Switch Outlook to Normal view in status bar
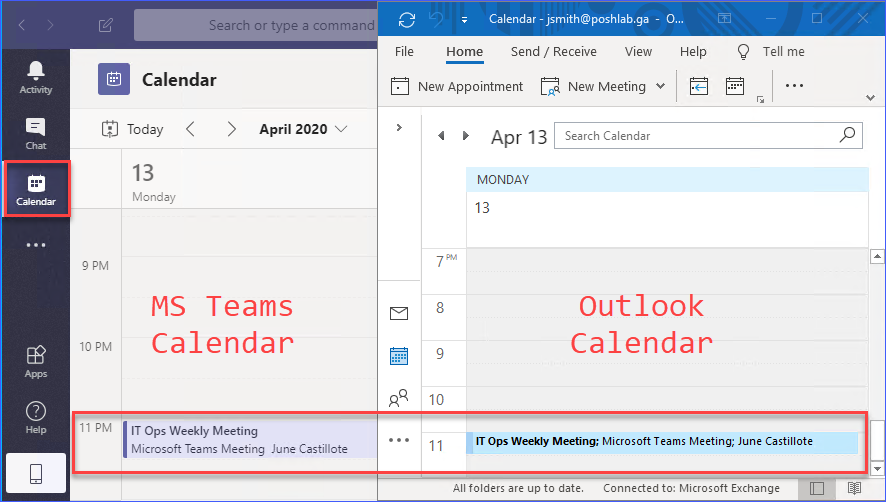 pyautogui.click(x=816, y=488)
